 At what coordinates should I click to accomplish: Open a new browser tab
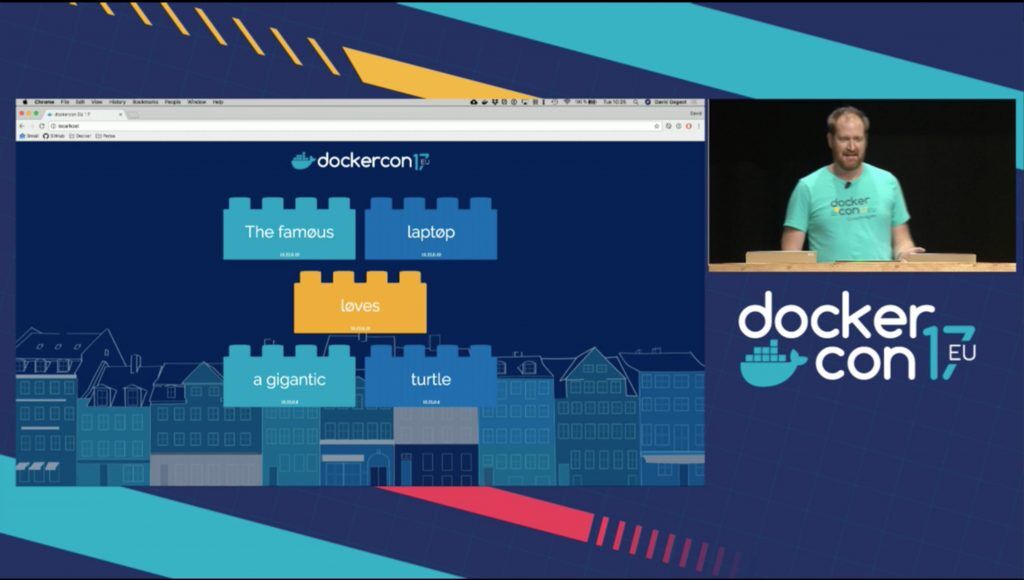[133, 115]
